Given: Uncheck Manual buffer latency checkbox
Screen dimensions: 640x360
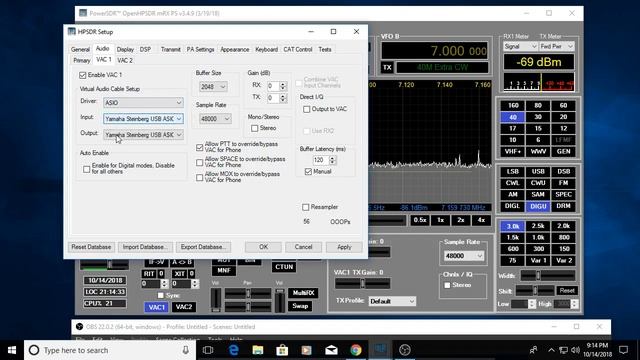Looking at the screenshot, I should 308,172.
